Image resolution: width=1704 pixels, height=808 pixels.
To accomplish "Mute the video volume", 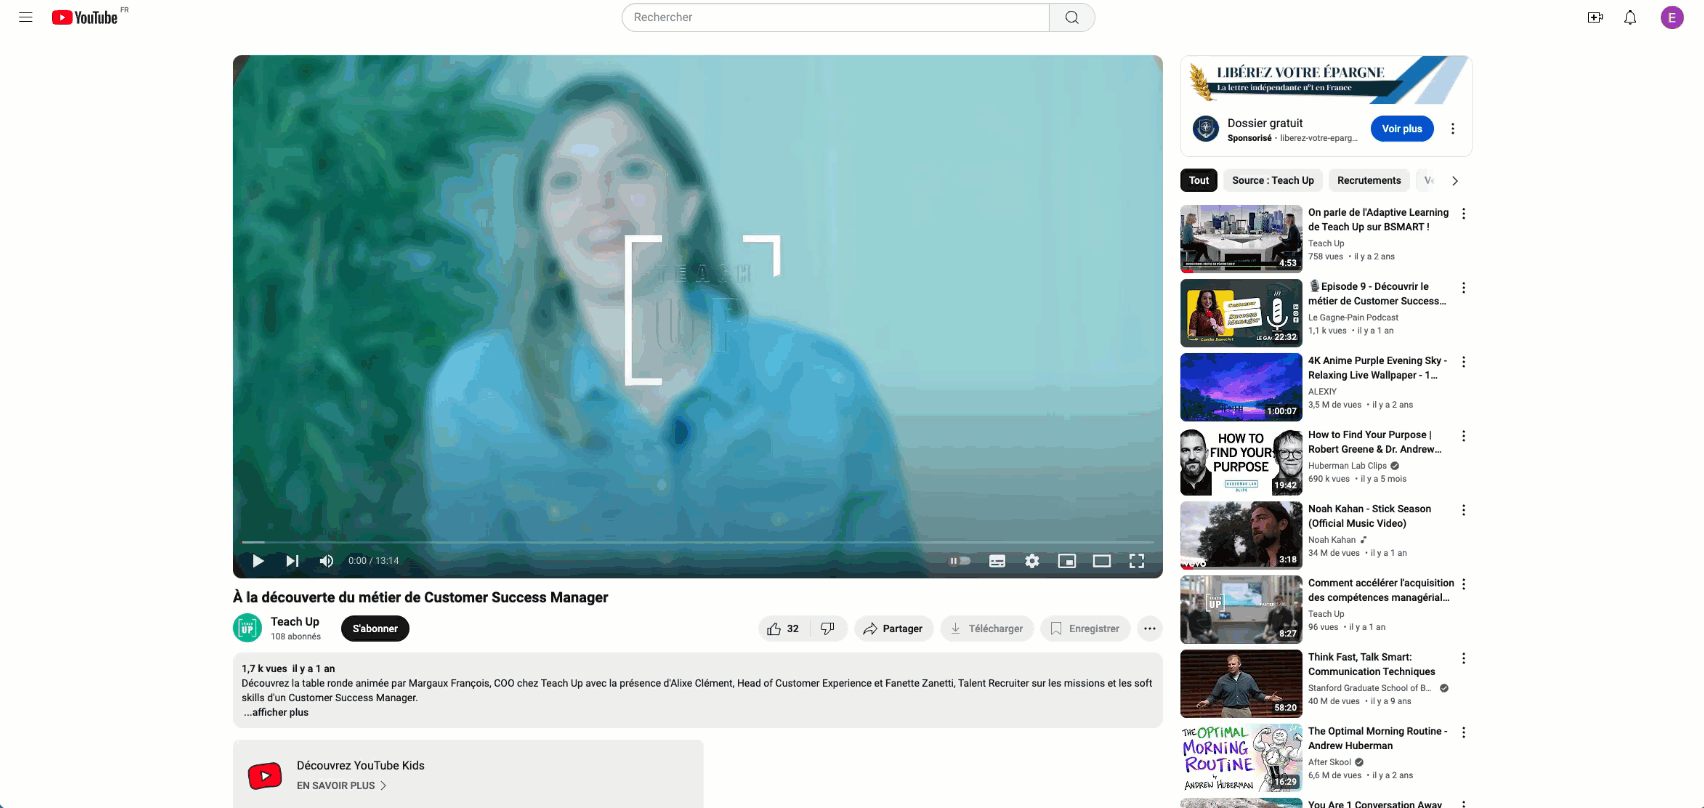I will pyautogui.click(x=326, y=561).
